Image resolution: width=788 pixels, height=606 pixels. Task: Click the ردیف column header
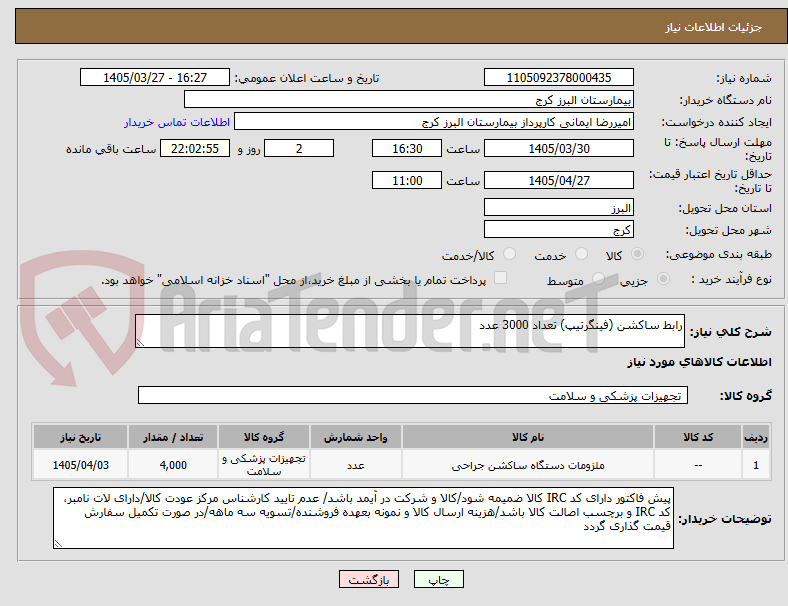point(756,437)
